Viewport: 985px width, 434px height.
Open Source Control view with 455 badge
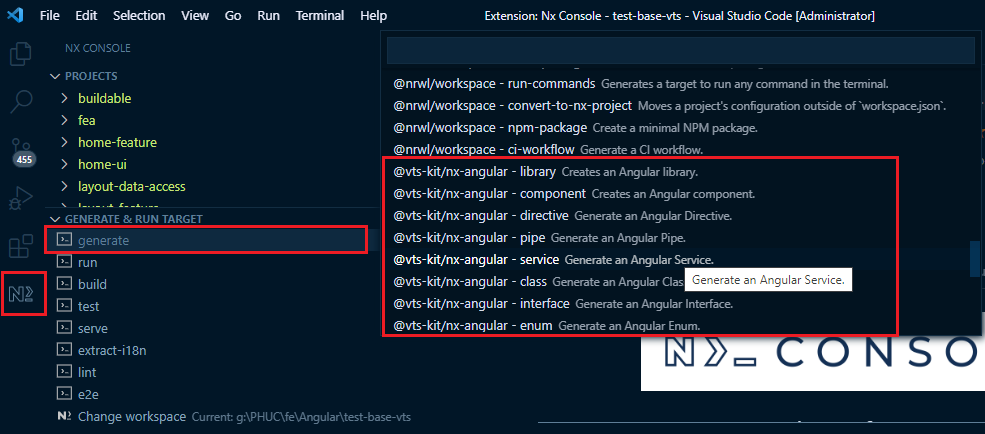click(22, 151)
